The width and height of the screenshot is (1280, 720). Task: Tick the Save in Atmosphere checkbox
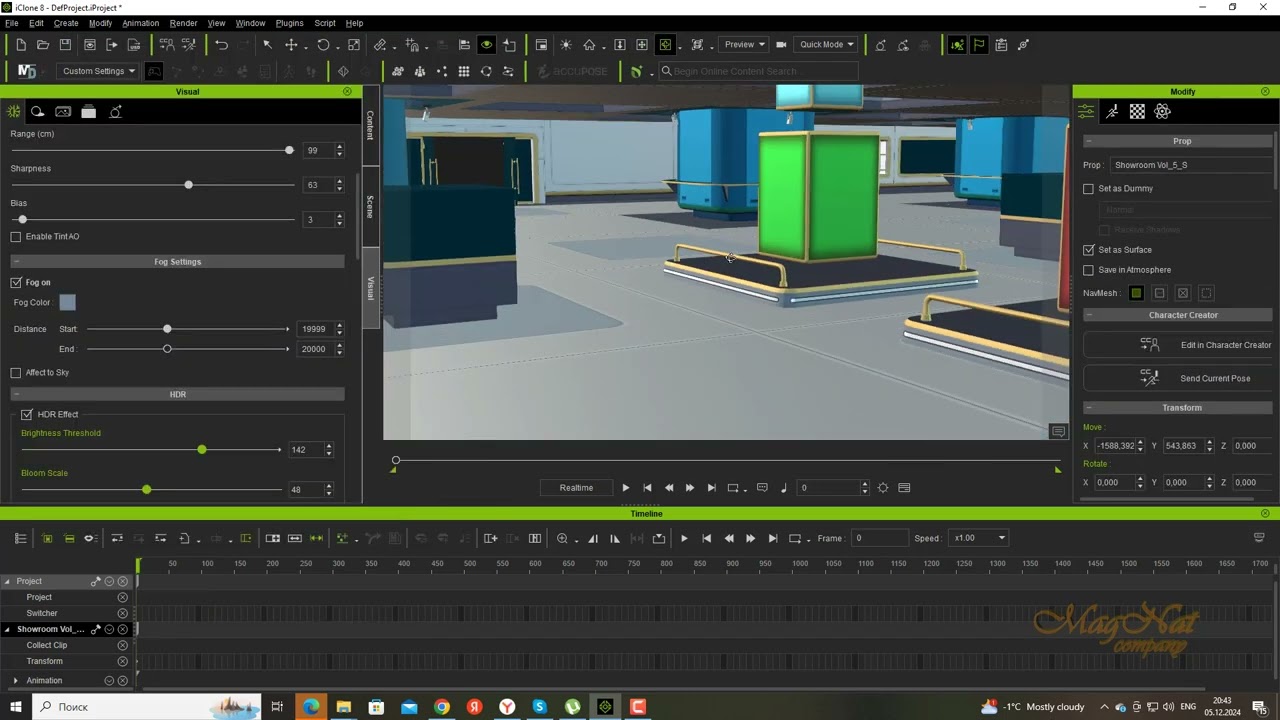(x=1089, y=270)
